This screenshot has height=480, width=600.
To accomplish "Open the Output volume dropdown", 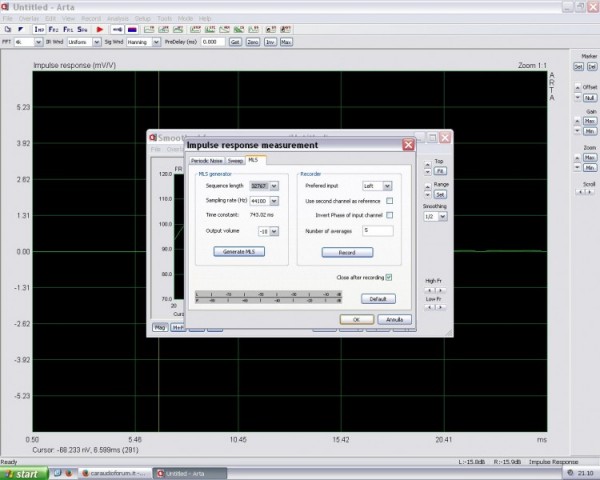I will [x=274, y=232].
